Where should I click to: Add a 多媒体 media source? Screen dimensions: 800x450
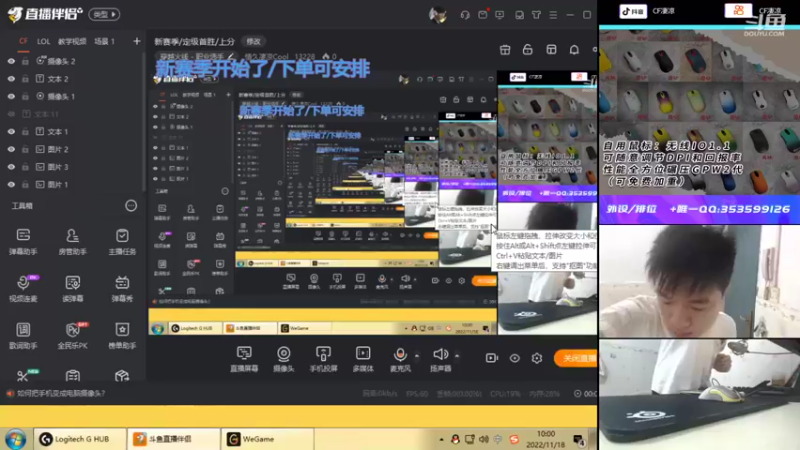[x=363, y=359]
